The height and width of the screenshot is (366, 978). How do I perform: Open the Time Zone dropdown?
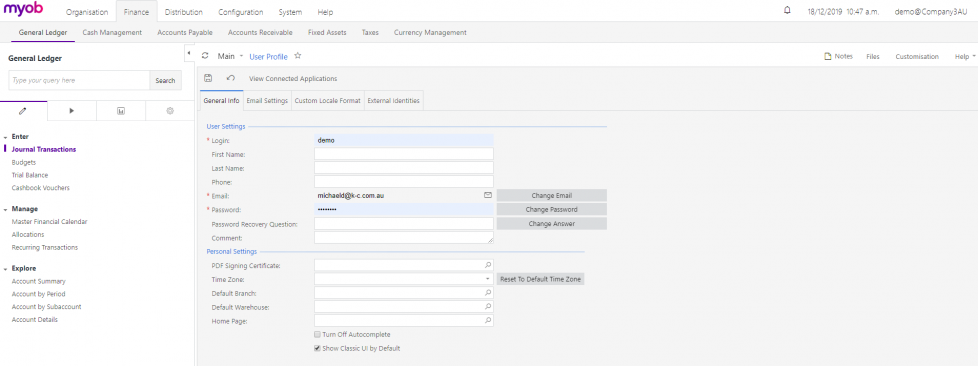click(x=488, y=279)
